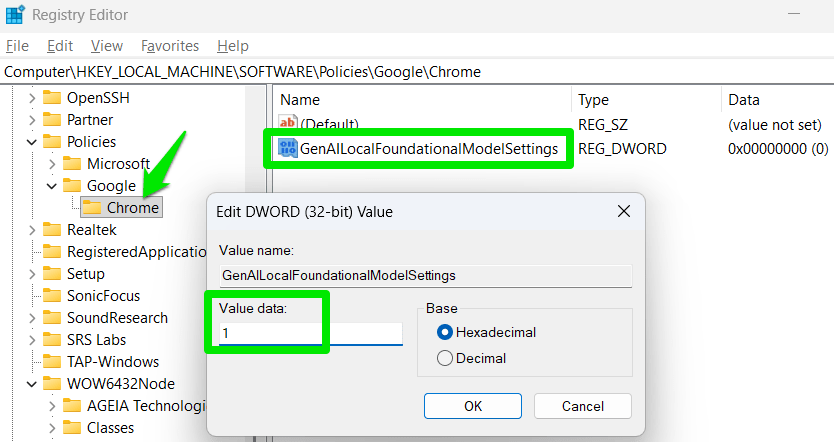Viewport: 834px width, 442px height.
Task: Click the Realtek folder icon
Action: pyautogui.click(x=52, y=230)
